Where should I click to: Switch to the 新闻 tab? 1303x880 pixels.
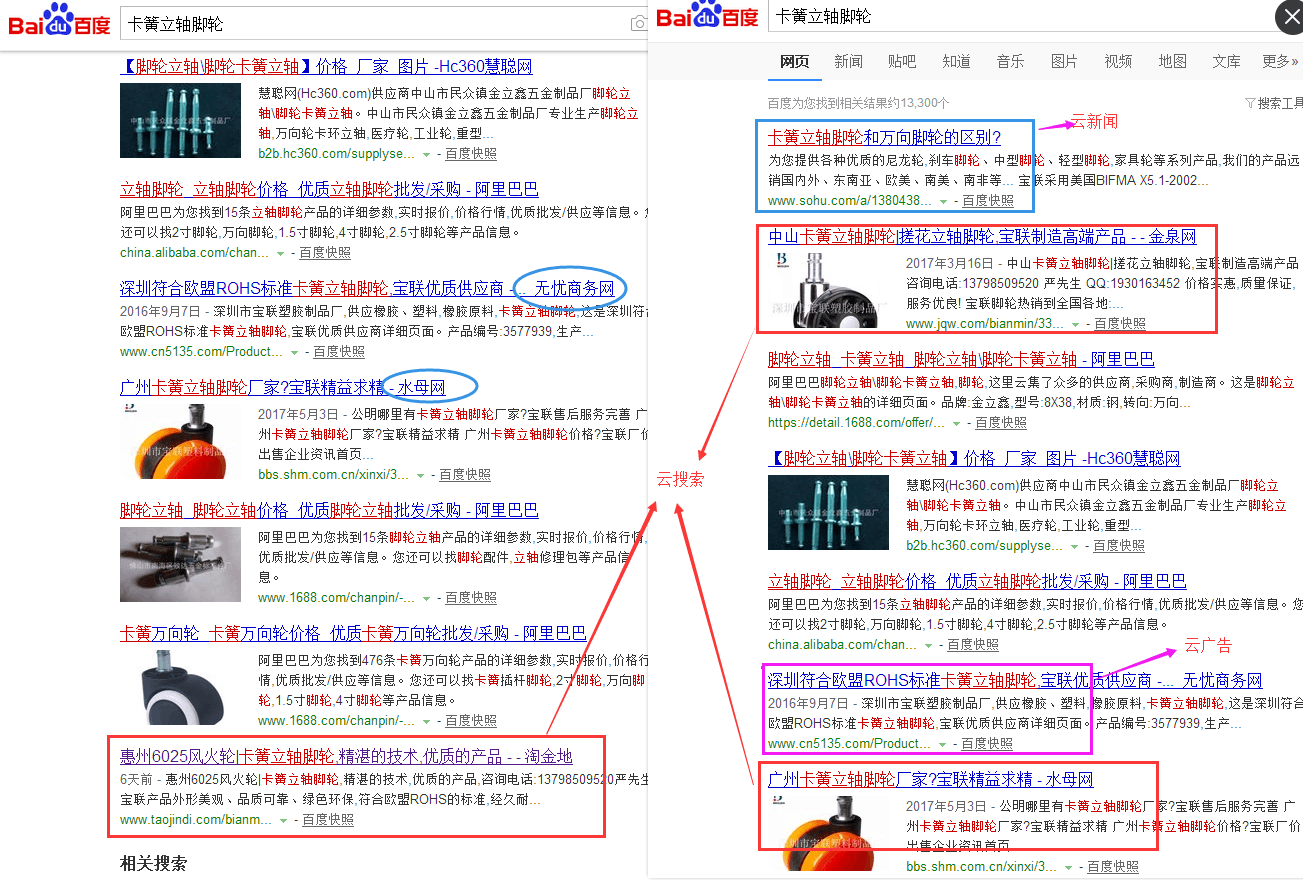point(848,61)
